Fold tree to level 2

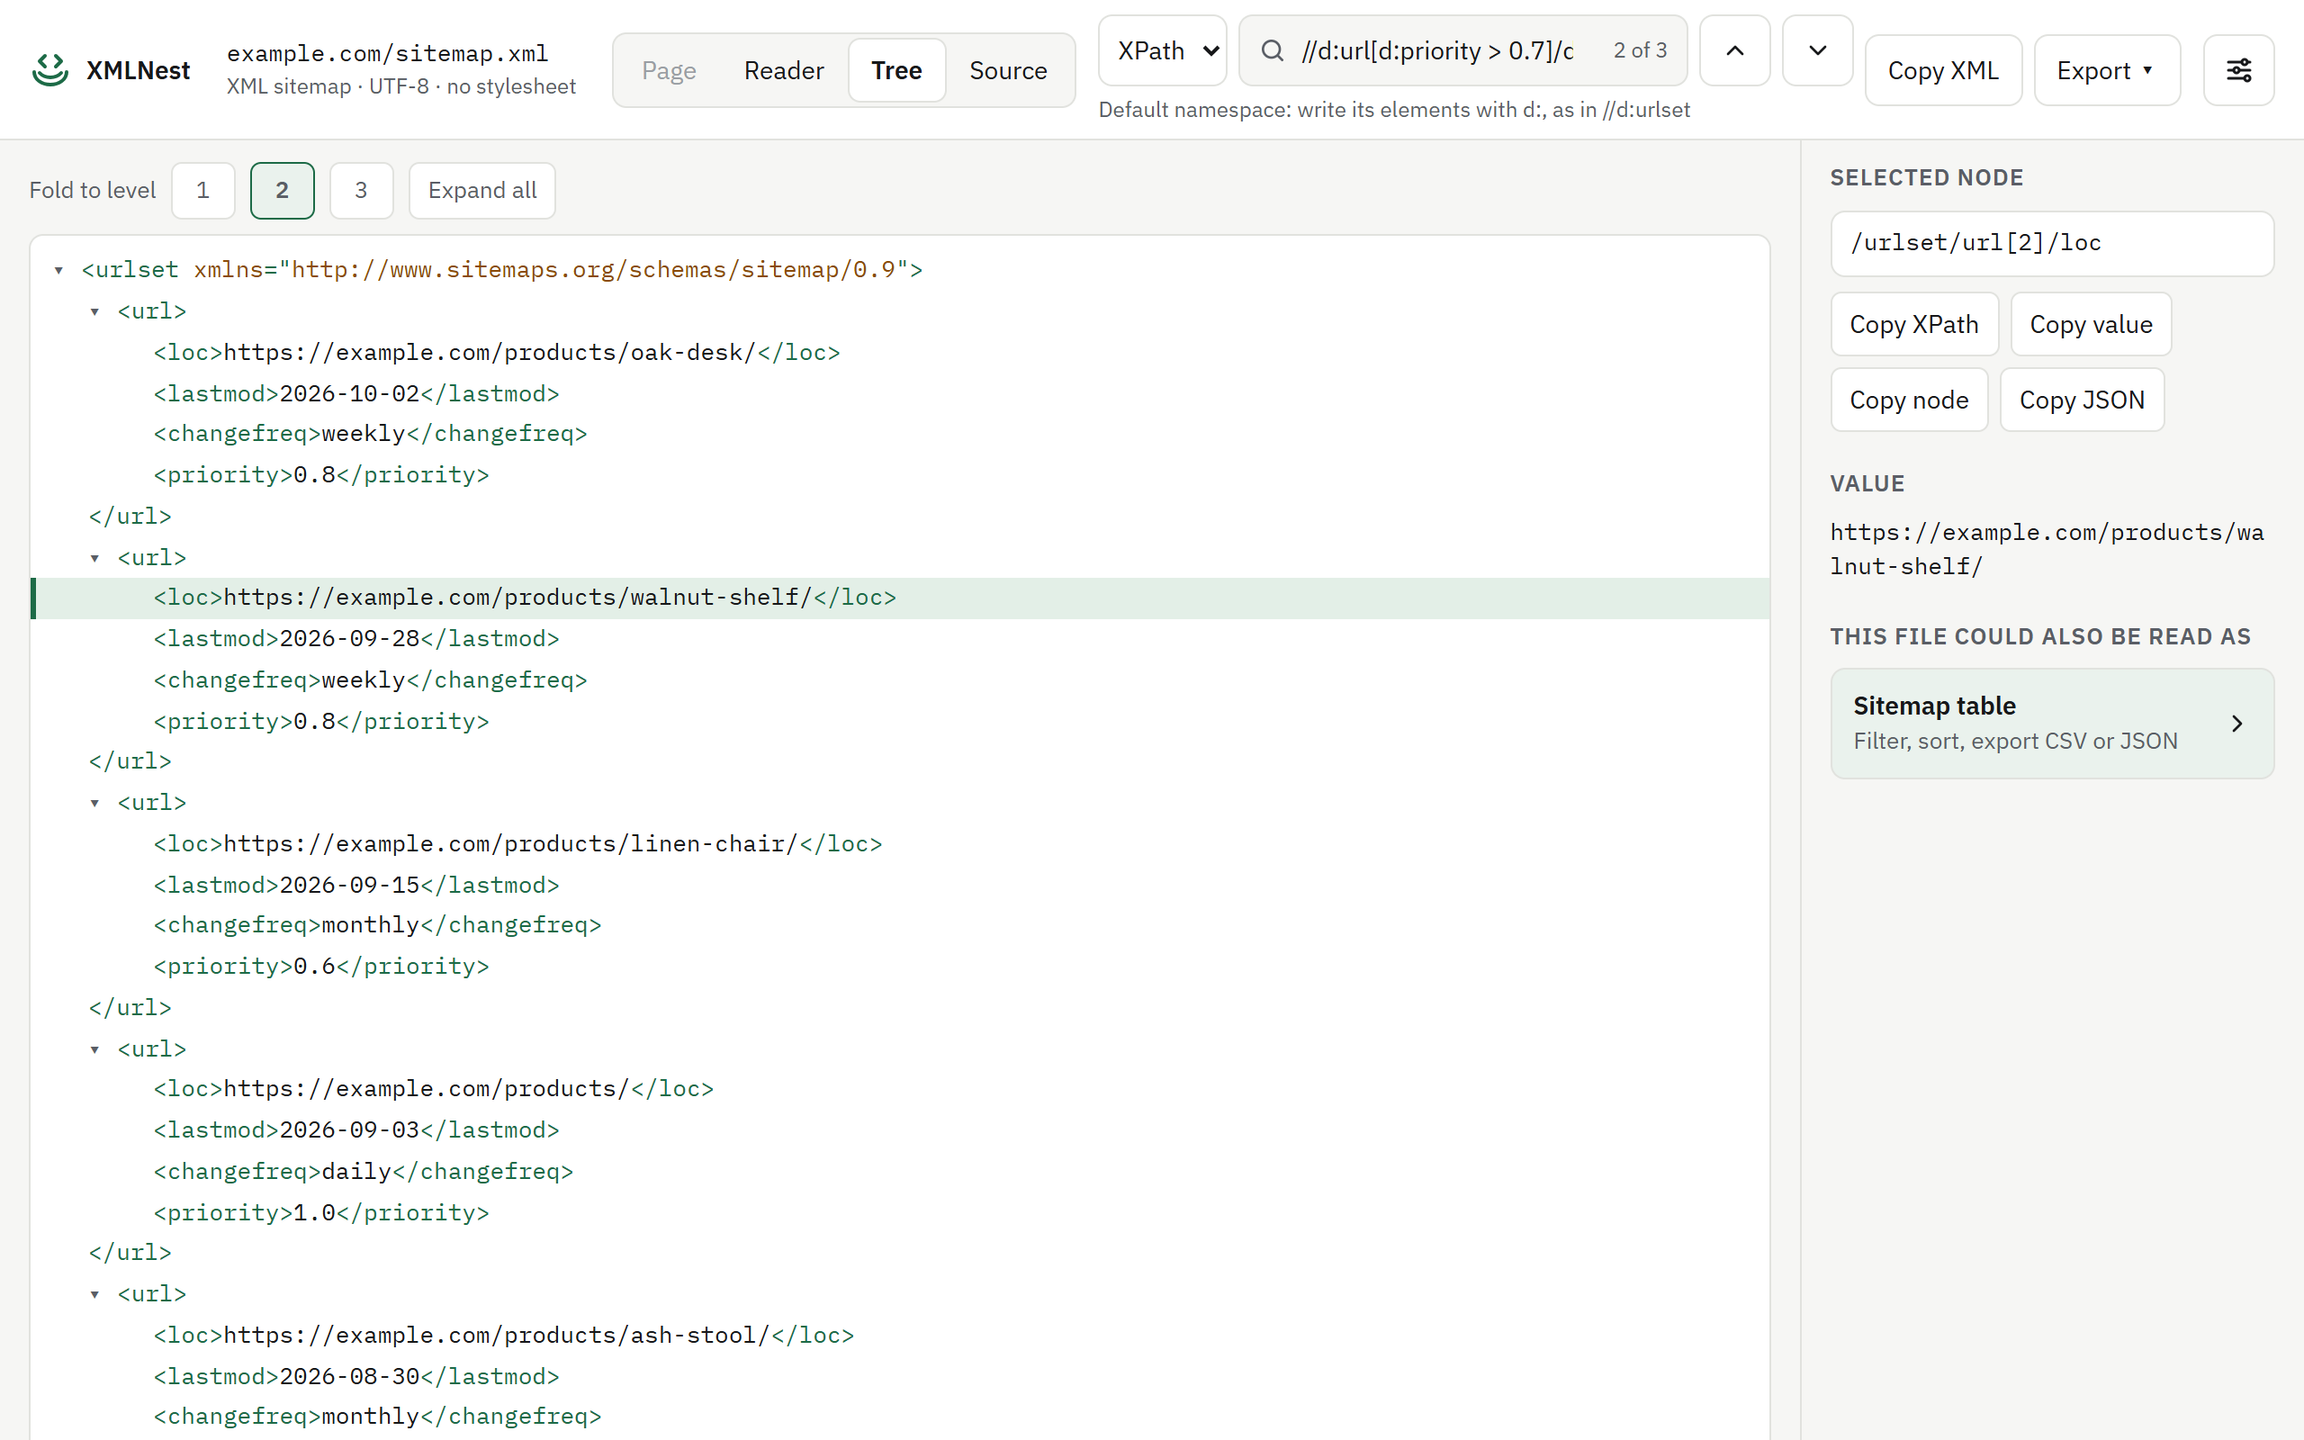point(282,190)
